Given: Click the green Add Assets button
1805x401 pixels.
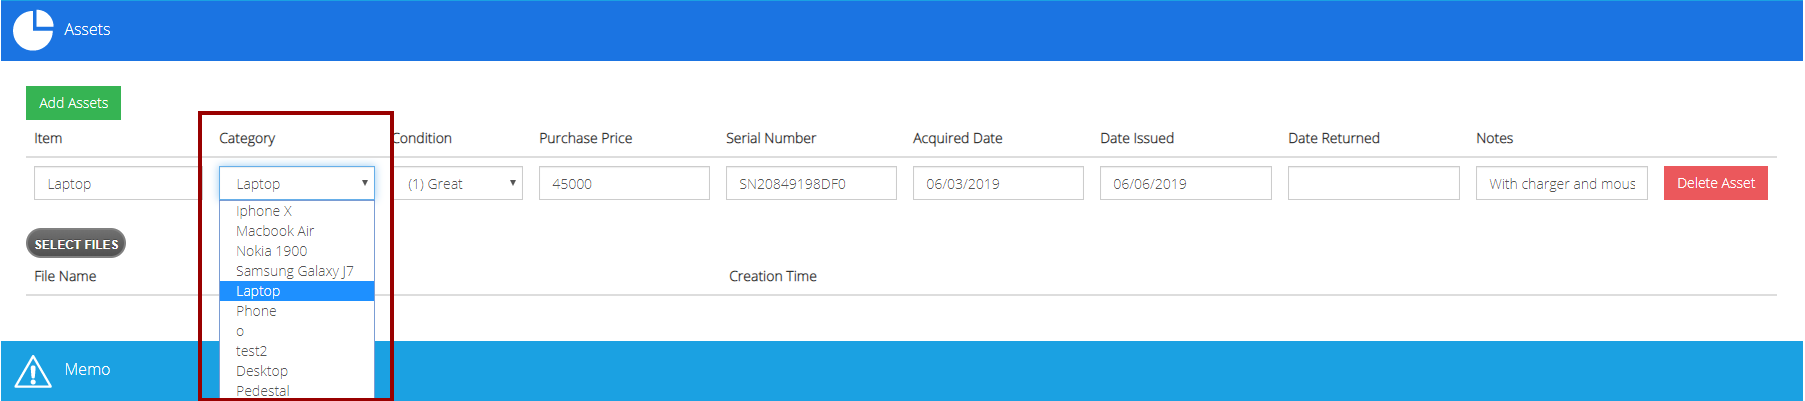Looking at the screenshot, I should click(x=73, y=103).
